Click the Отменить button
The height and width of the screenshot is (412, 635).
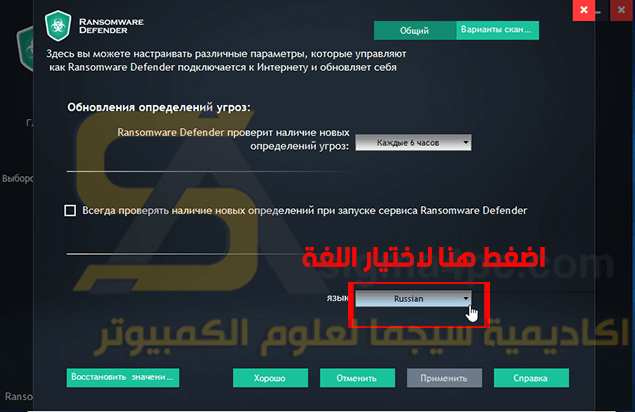coord(357,378)
